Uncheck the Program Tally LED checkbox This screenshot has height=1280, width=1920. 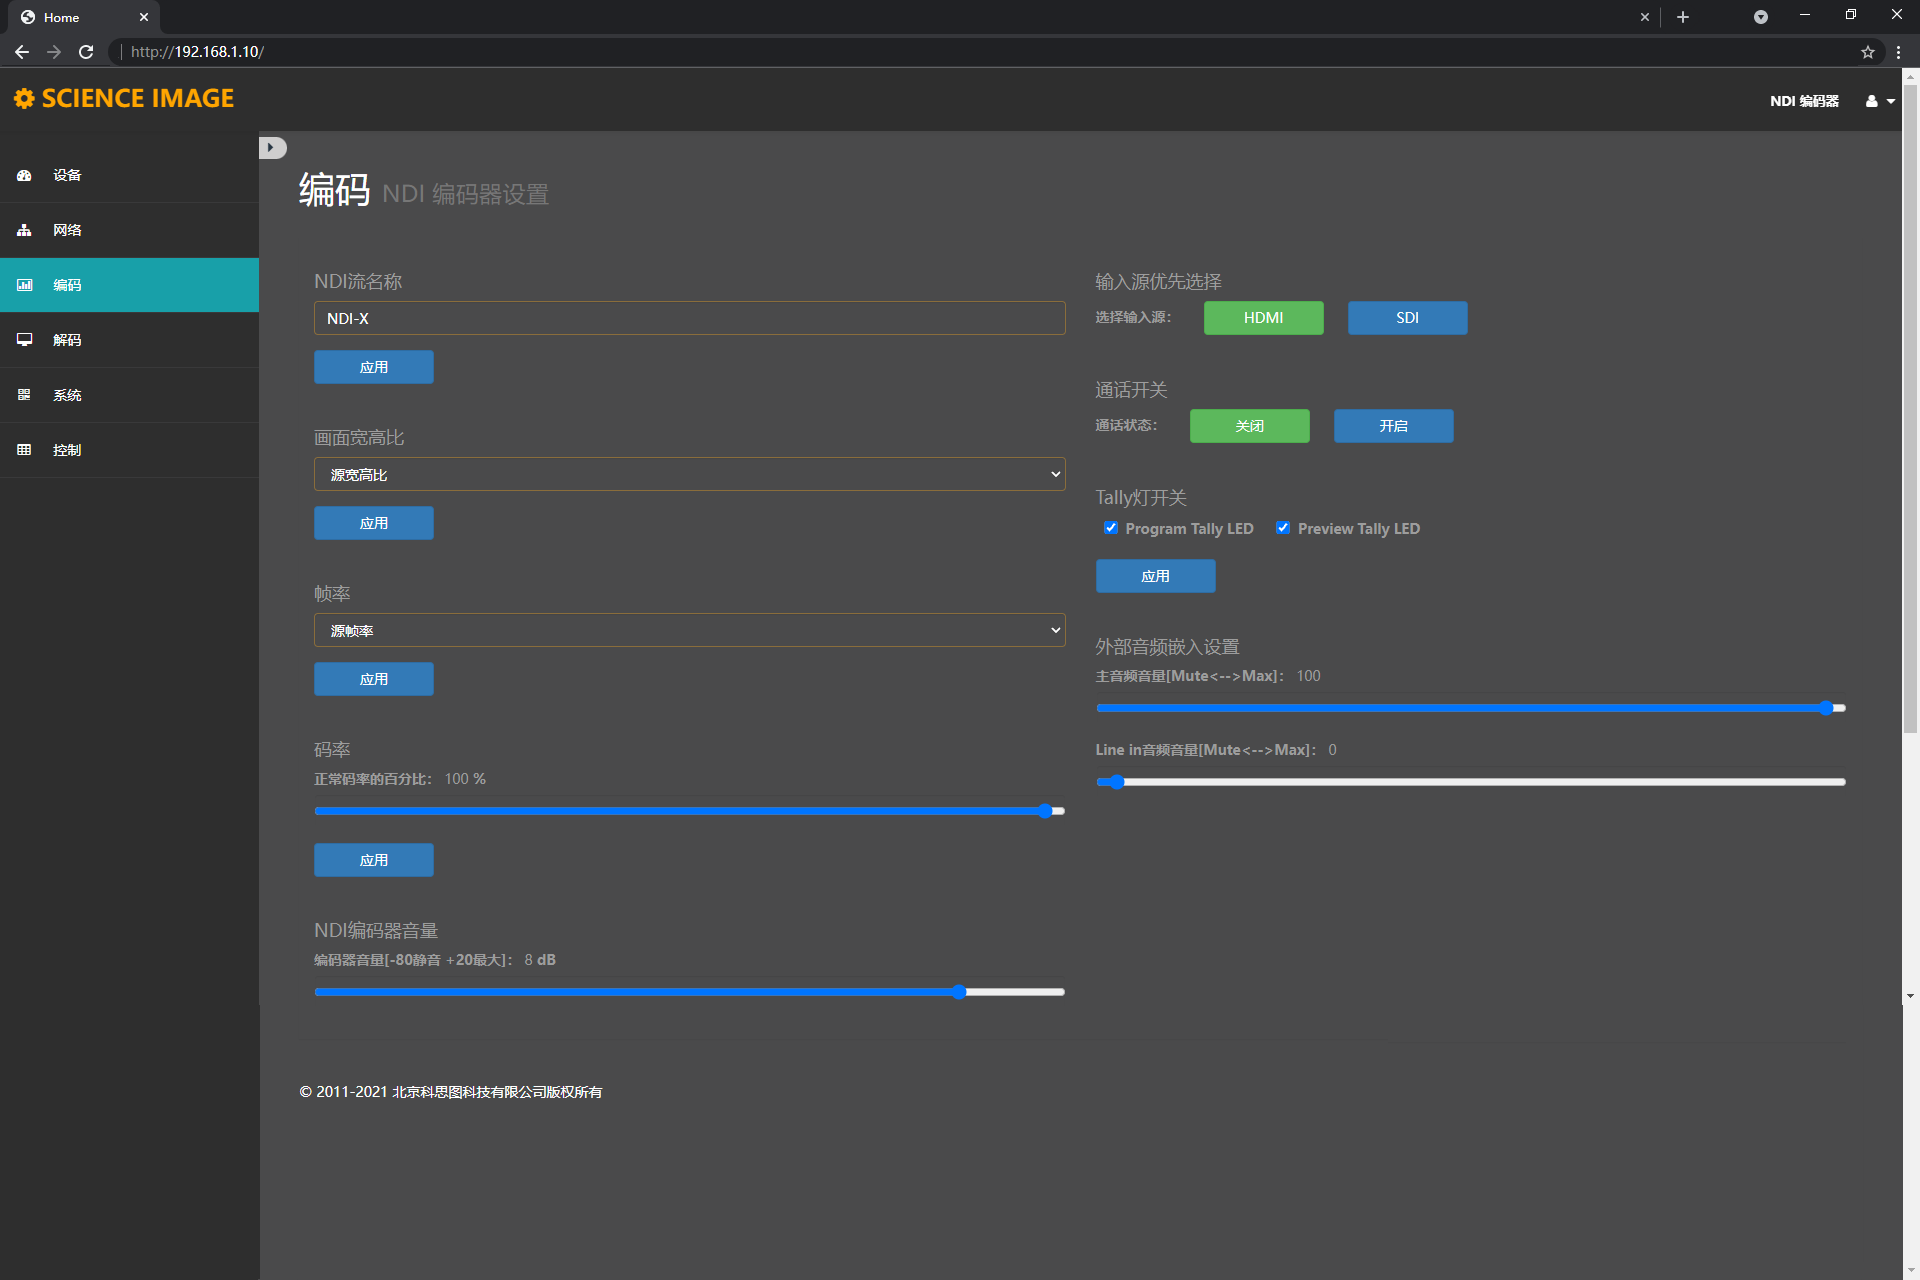point(1110,528)
